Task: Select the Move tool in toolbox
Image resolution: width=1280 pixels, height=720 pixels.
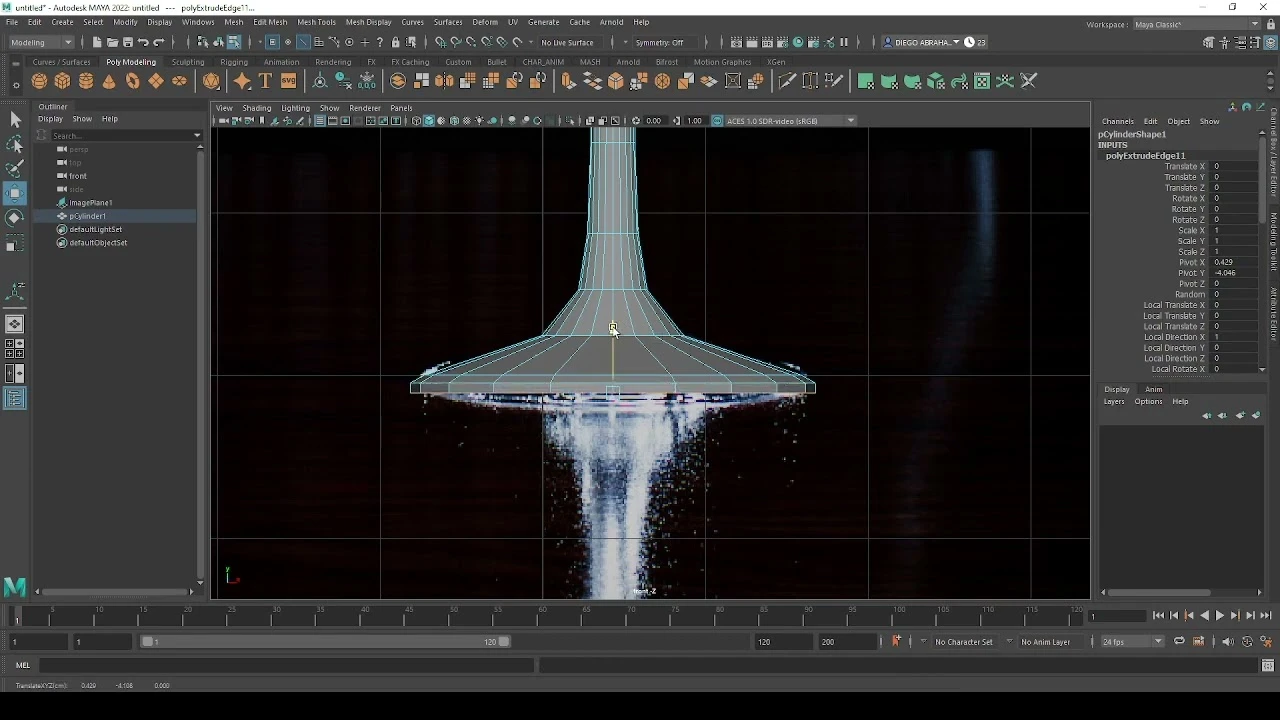Action: [x=15, y=192]
